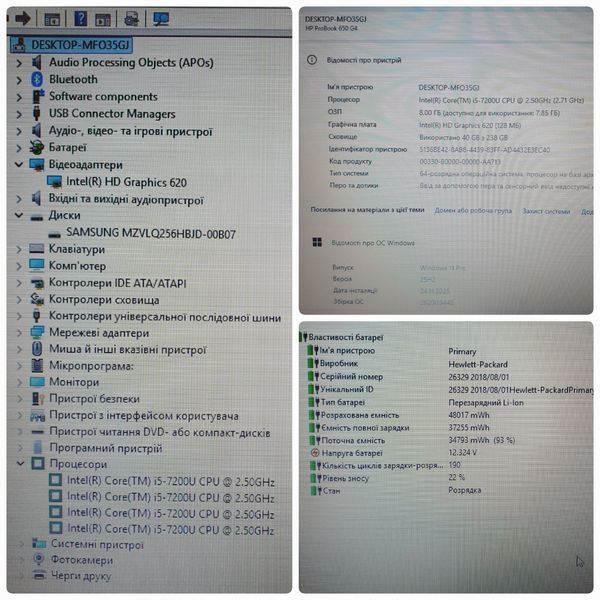Image resolution: width=600 pixels, height=600 pixels.
Task: Click the blue Help question-mark toolbar icon
Action: 80,18
